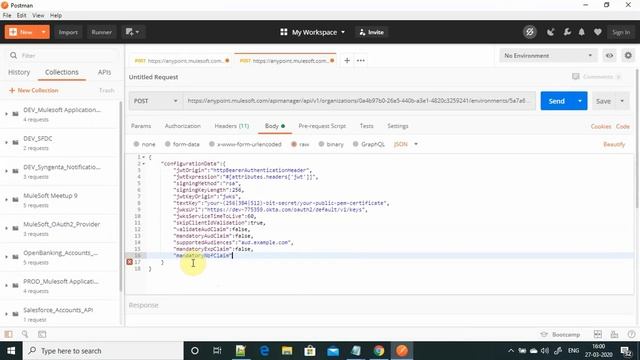
Task: Add a new request tab with plus
Action: point(347,60)
